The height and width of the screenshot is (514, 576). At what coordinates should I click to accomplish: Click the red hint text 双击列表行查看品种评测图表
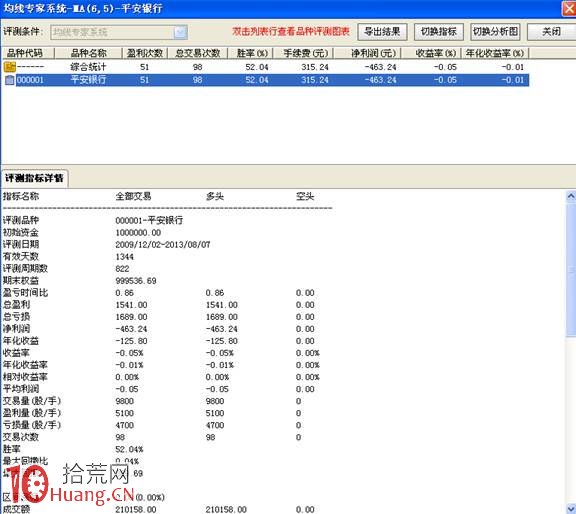291,32
